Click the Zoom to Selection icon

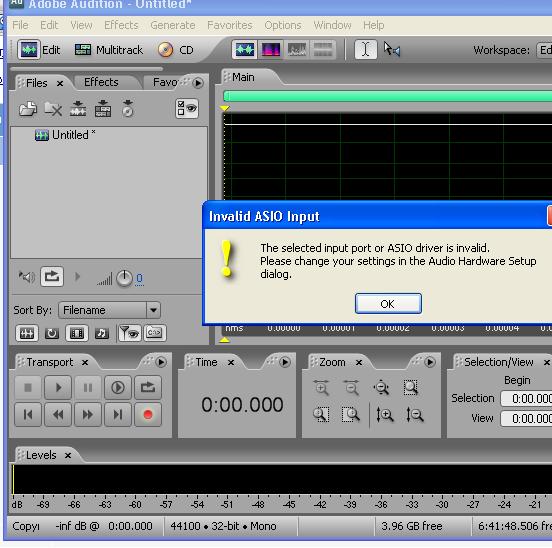click(410, 388)
